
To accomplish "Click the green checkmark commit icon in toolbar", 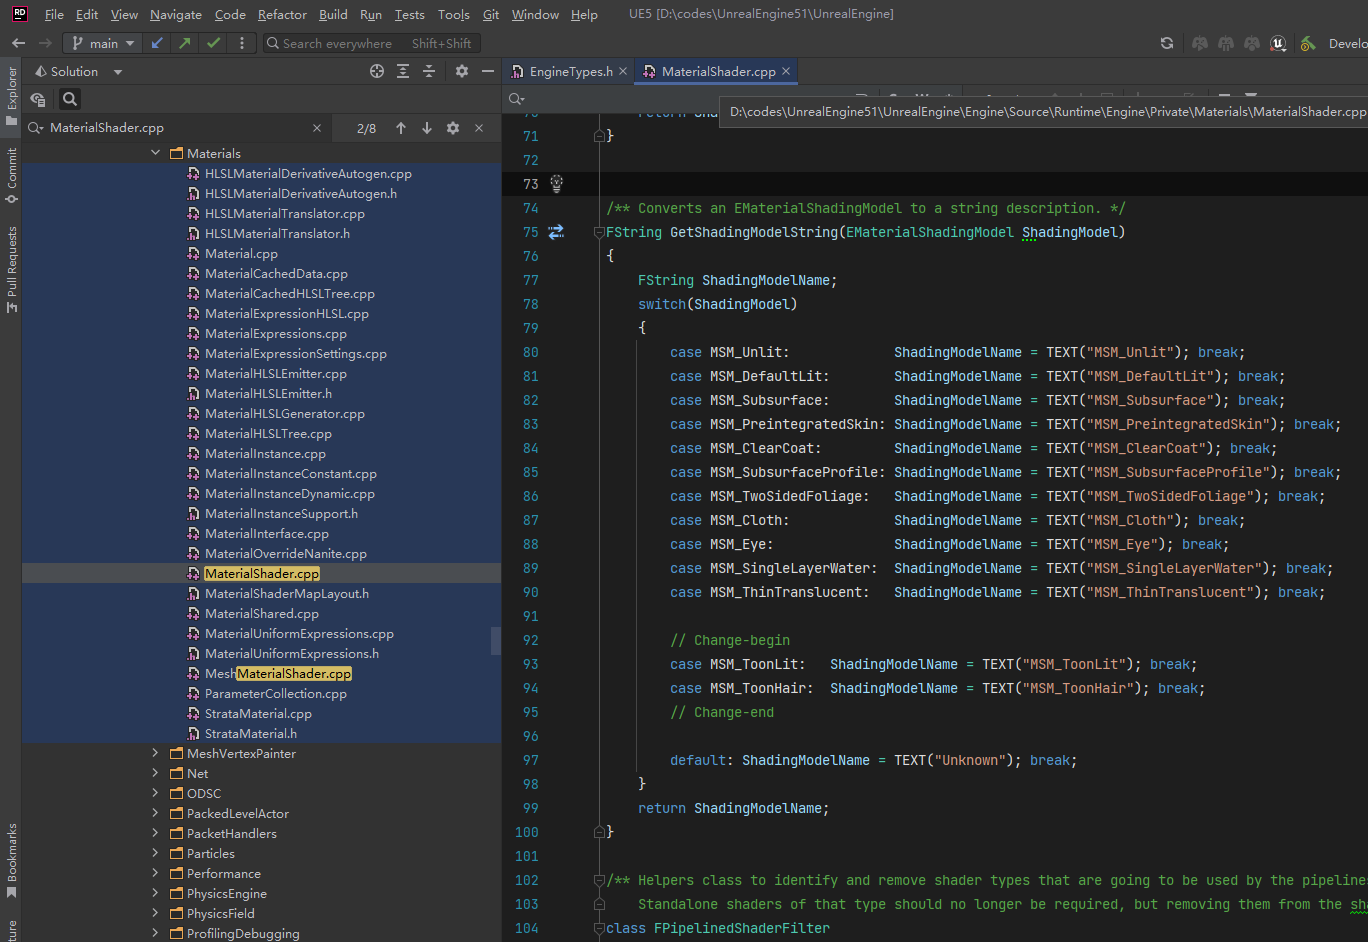I will 215,43.
